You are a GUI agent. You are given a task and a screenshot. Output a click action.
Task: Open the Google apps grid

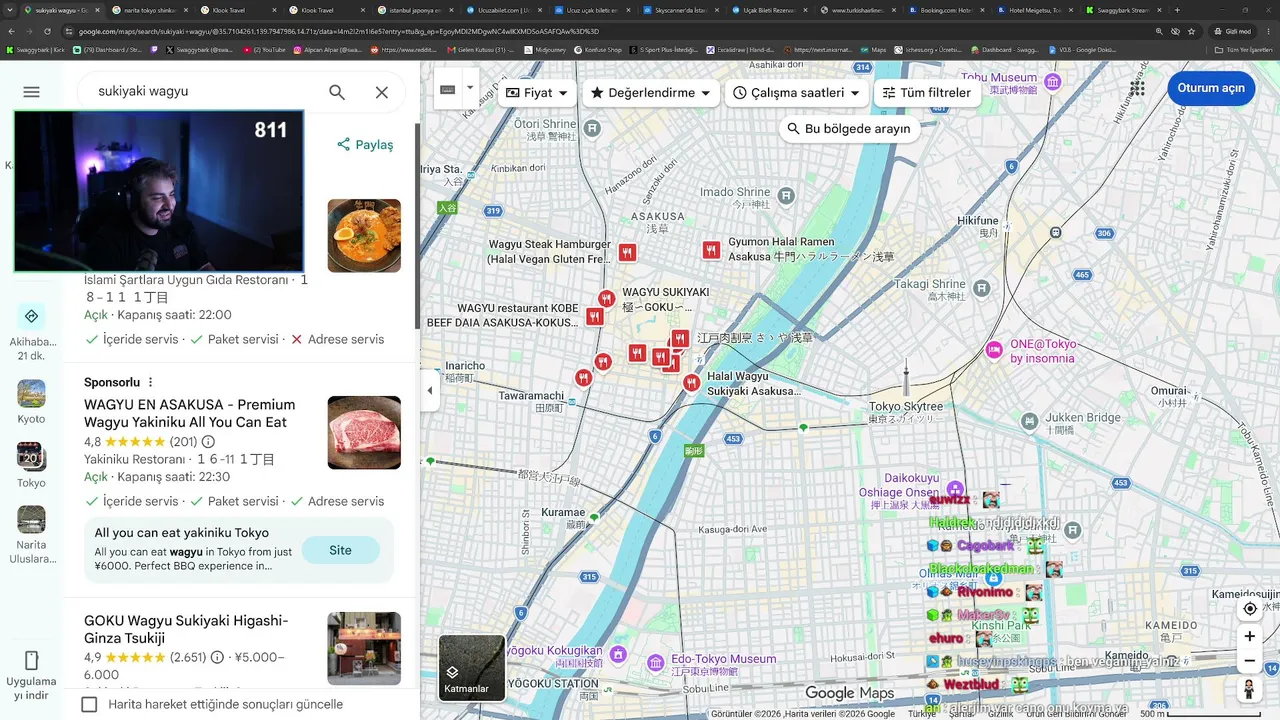1137,88
